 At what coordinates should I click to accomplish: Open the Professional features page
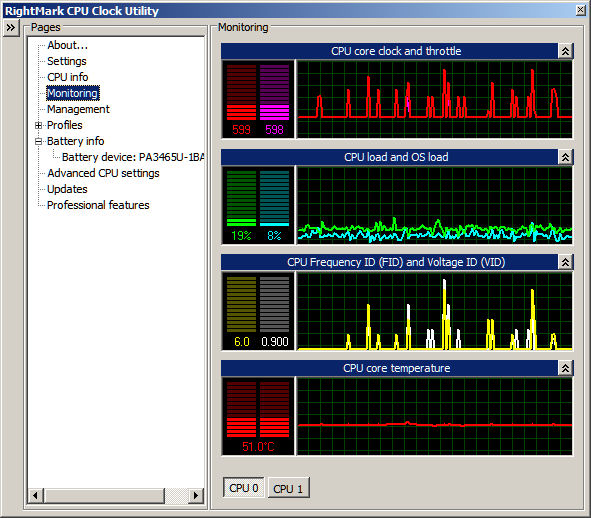tap(98, 205)
